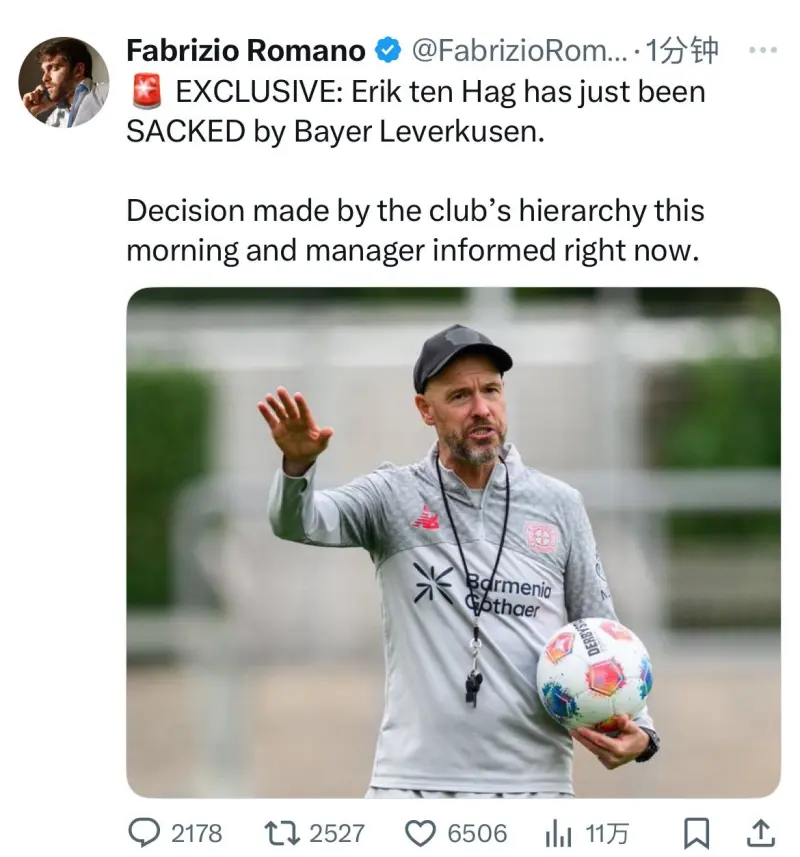The image size is (800, 857).
Task: Open the three-dot more options menu
Action: coord(763,49)
